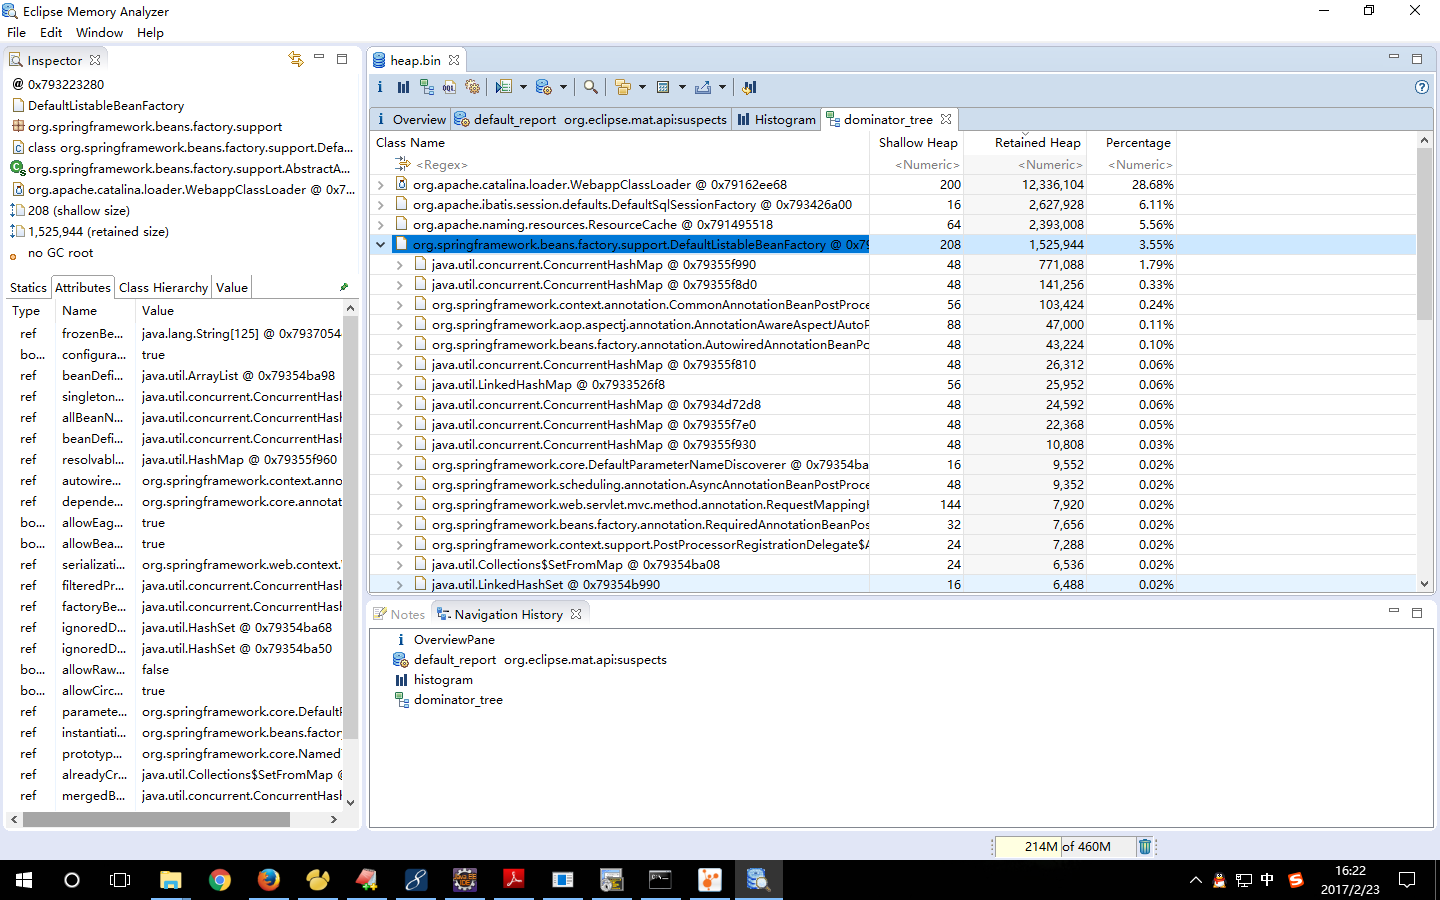Close the Inspector view
The image size is (1440, 900).
click(x=95, y=60)
